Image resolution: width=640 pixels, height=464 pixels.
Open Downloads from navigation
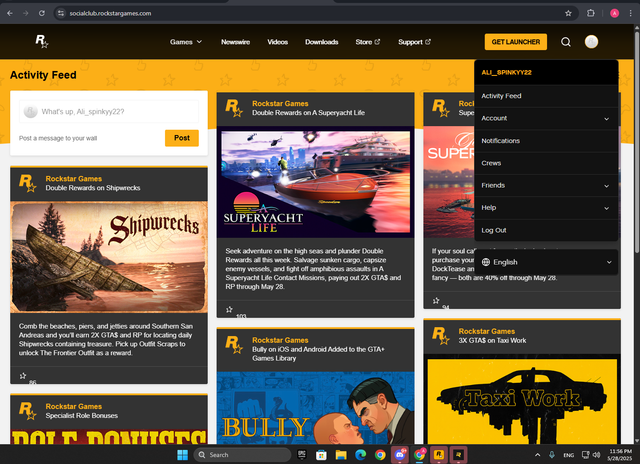[322, 42]
